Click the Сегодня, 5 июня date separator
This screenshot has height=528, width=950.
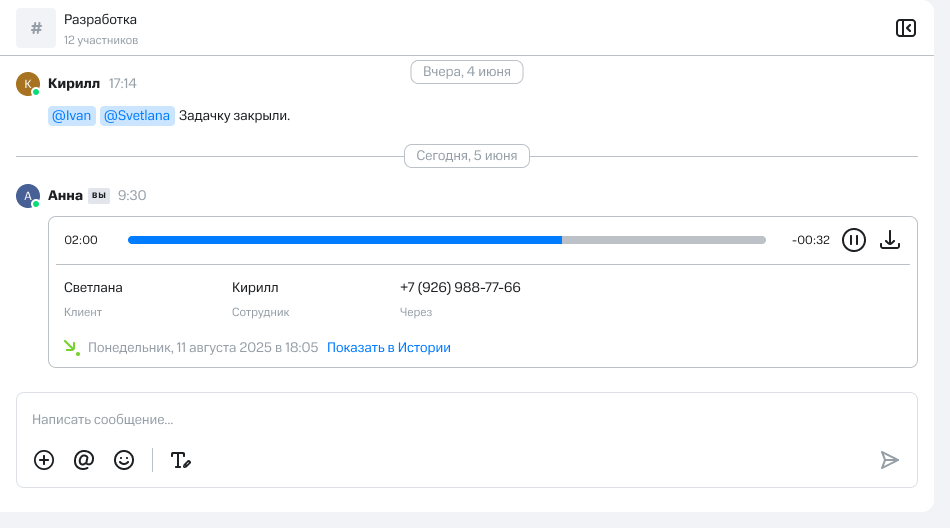pyautogui.click(x=467, y=156)
